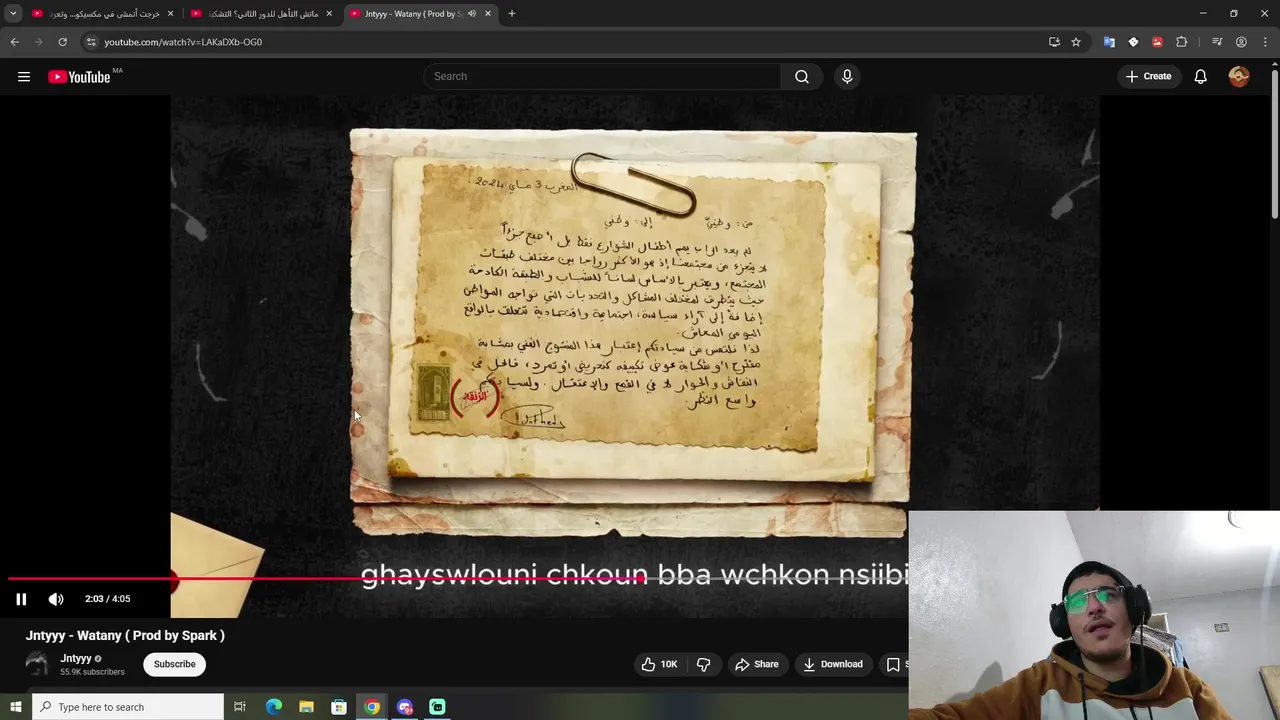Click the Chrome taskbar icon
The width and height of the screenshot is (1280, 720).
coord(372,707)
